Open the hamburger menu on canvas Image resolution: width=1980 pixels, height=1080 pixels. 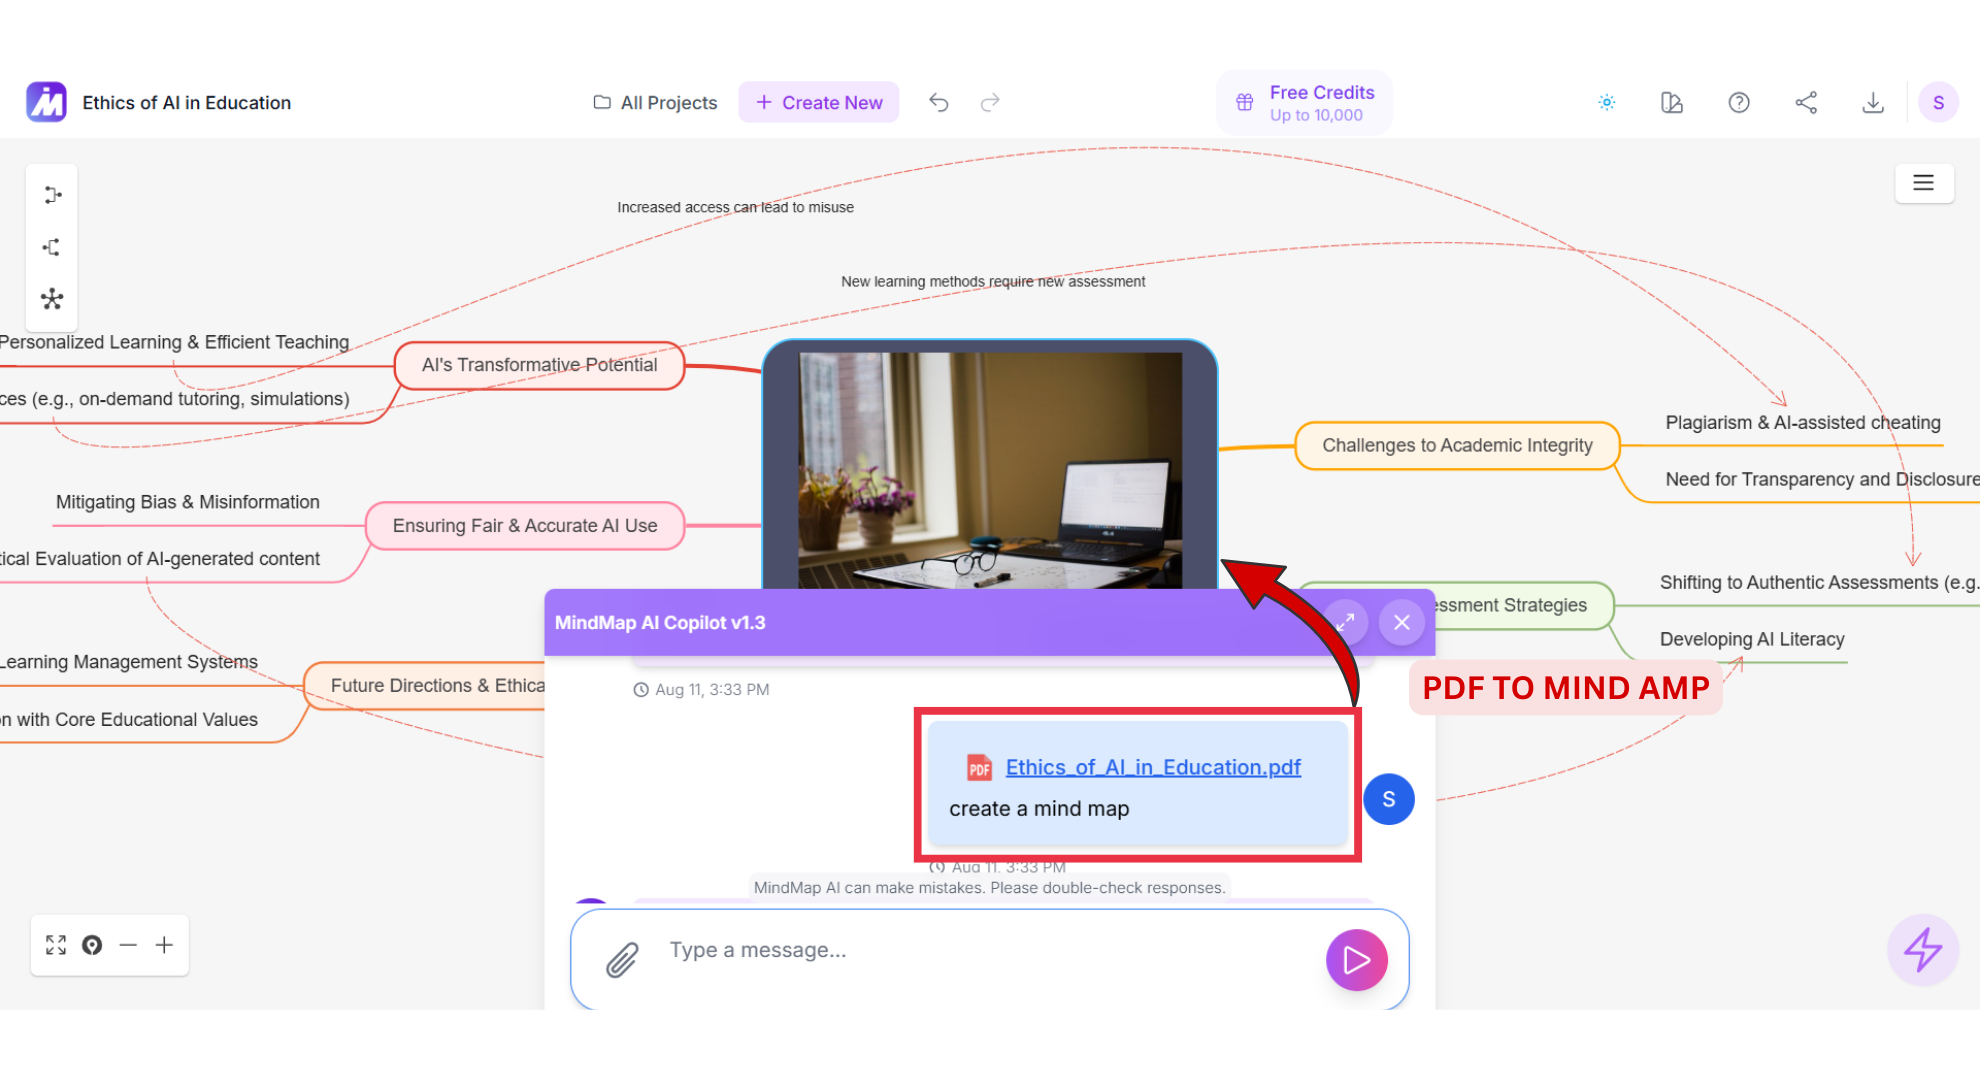coord(1924,183)
